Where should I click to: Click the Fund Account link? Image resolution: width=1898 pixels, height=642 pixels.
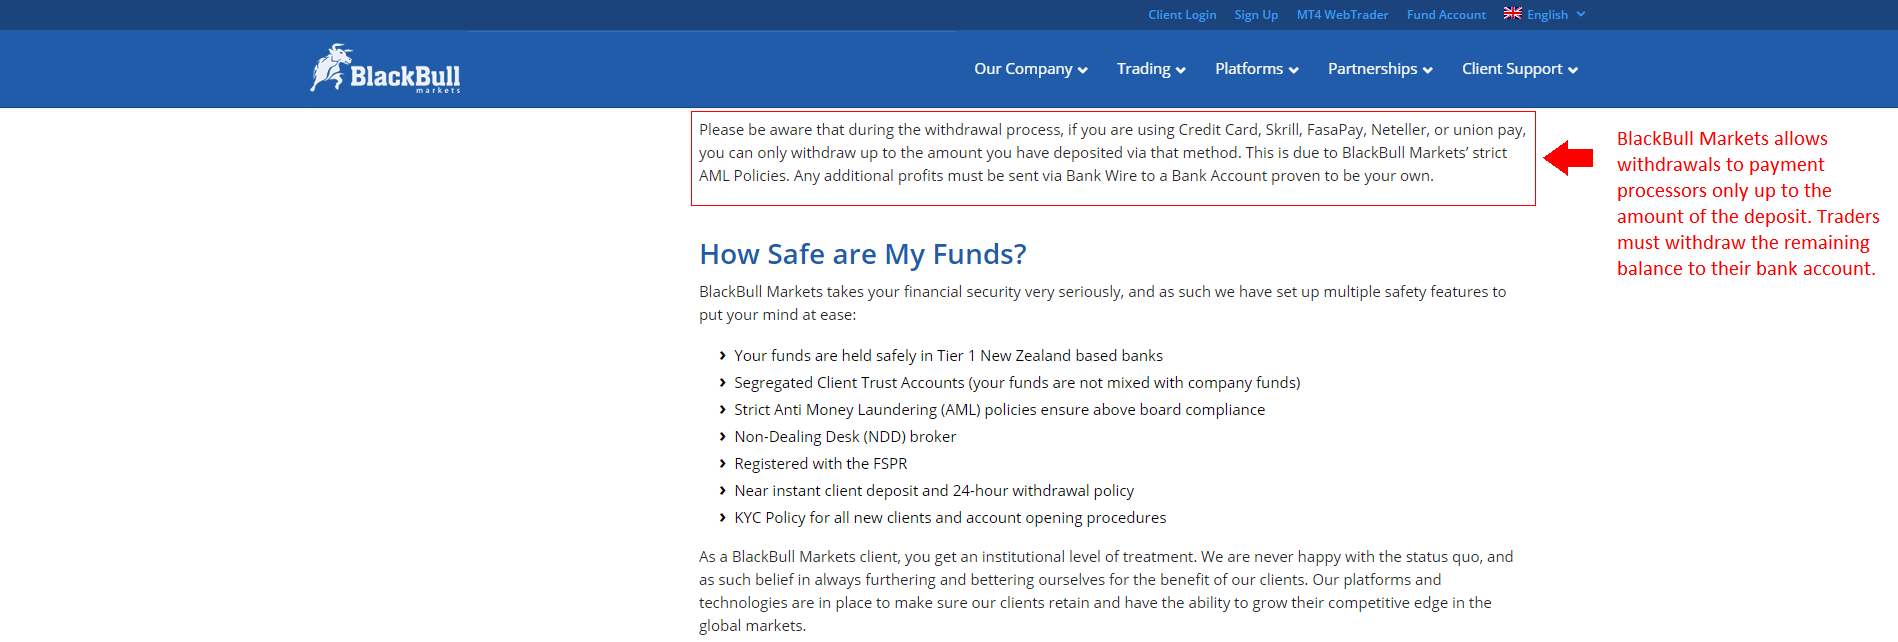click(1446, 15)
